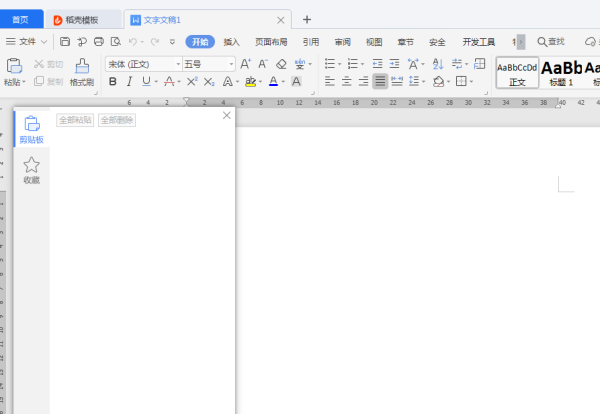Decrease font size with A- icon
Screen dimensions: 600x414
coord(263,64)
